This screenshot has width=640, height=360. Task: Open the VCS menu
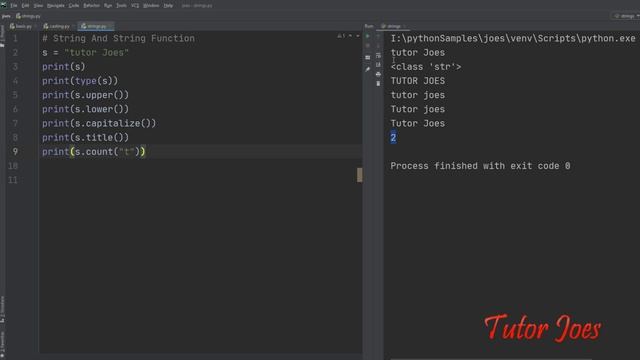click(x=135, y=5)
